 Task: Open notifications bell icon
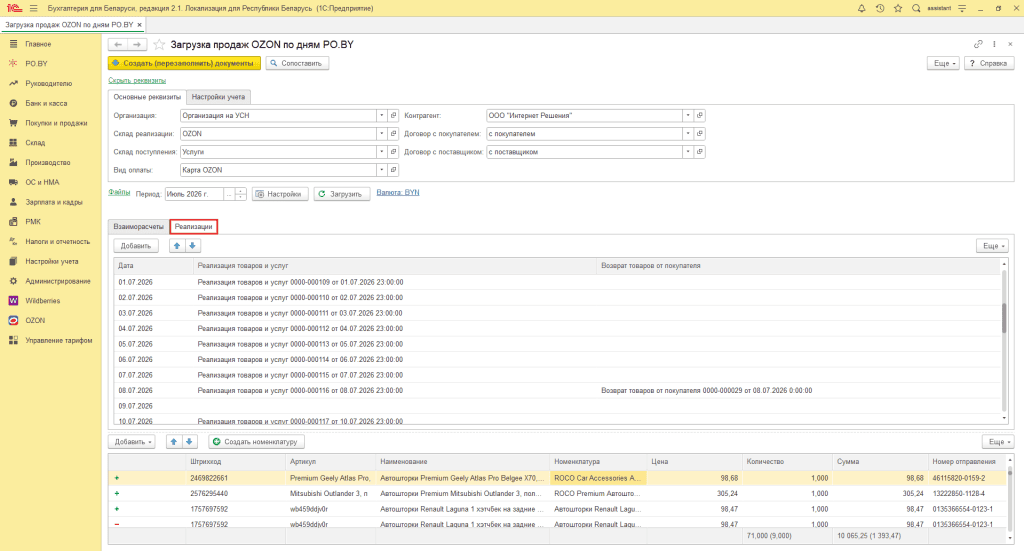click(x=861, y=8)
